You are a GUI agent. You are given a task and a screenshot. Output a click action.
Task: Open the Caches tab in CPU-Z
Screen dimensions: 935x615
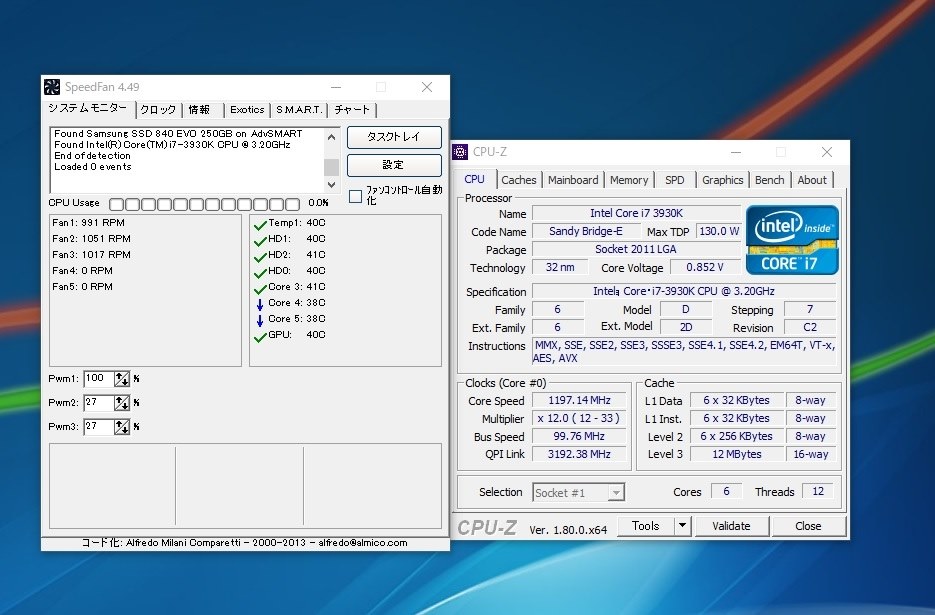(519, 180)
